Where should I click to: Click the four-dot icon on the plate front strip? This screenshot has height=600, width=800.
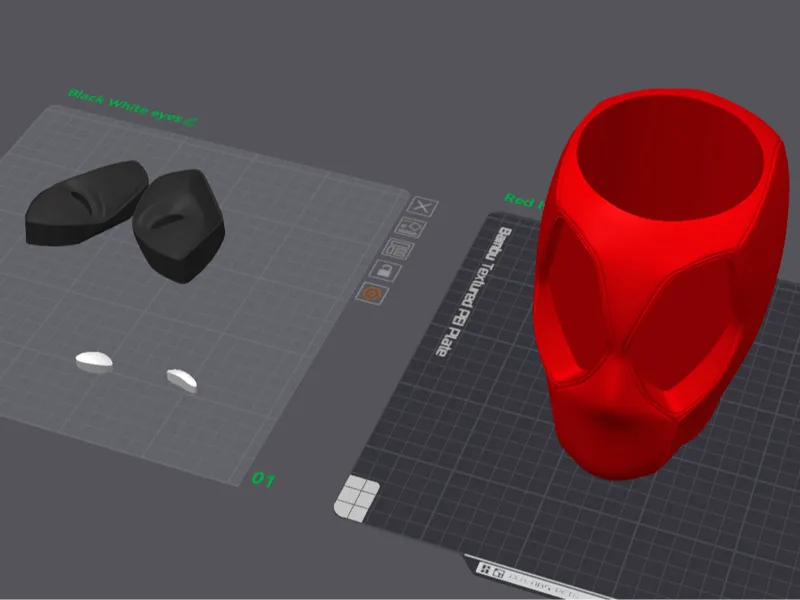485,570
